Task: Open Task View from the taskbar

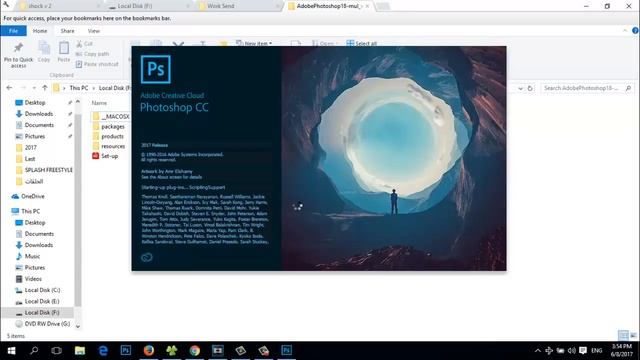Action: pyautogui.click(x=57, y=351)
